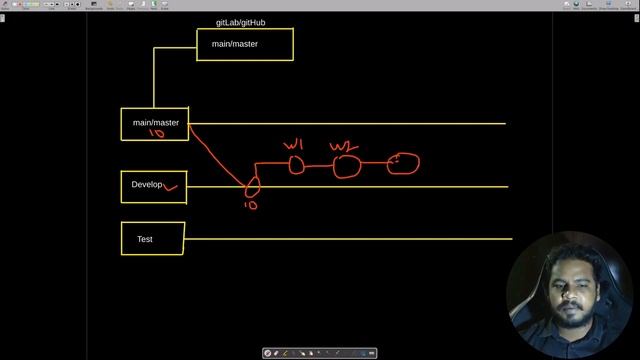Open the virtual keyboard from bottom palette

tap(371, 353)
